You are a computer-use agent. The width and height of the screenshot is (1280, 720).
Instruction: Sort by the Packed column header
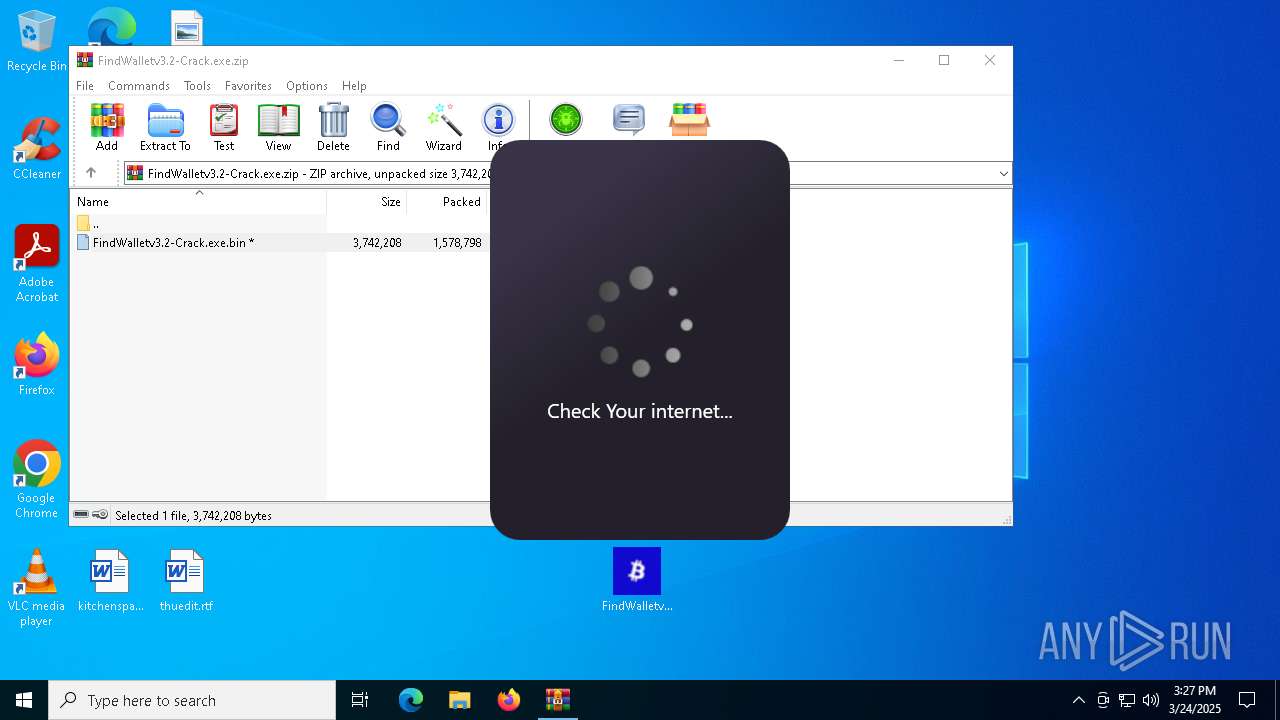(447, 201)
